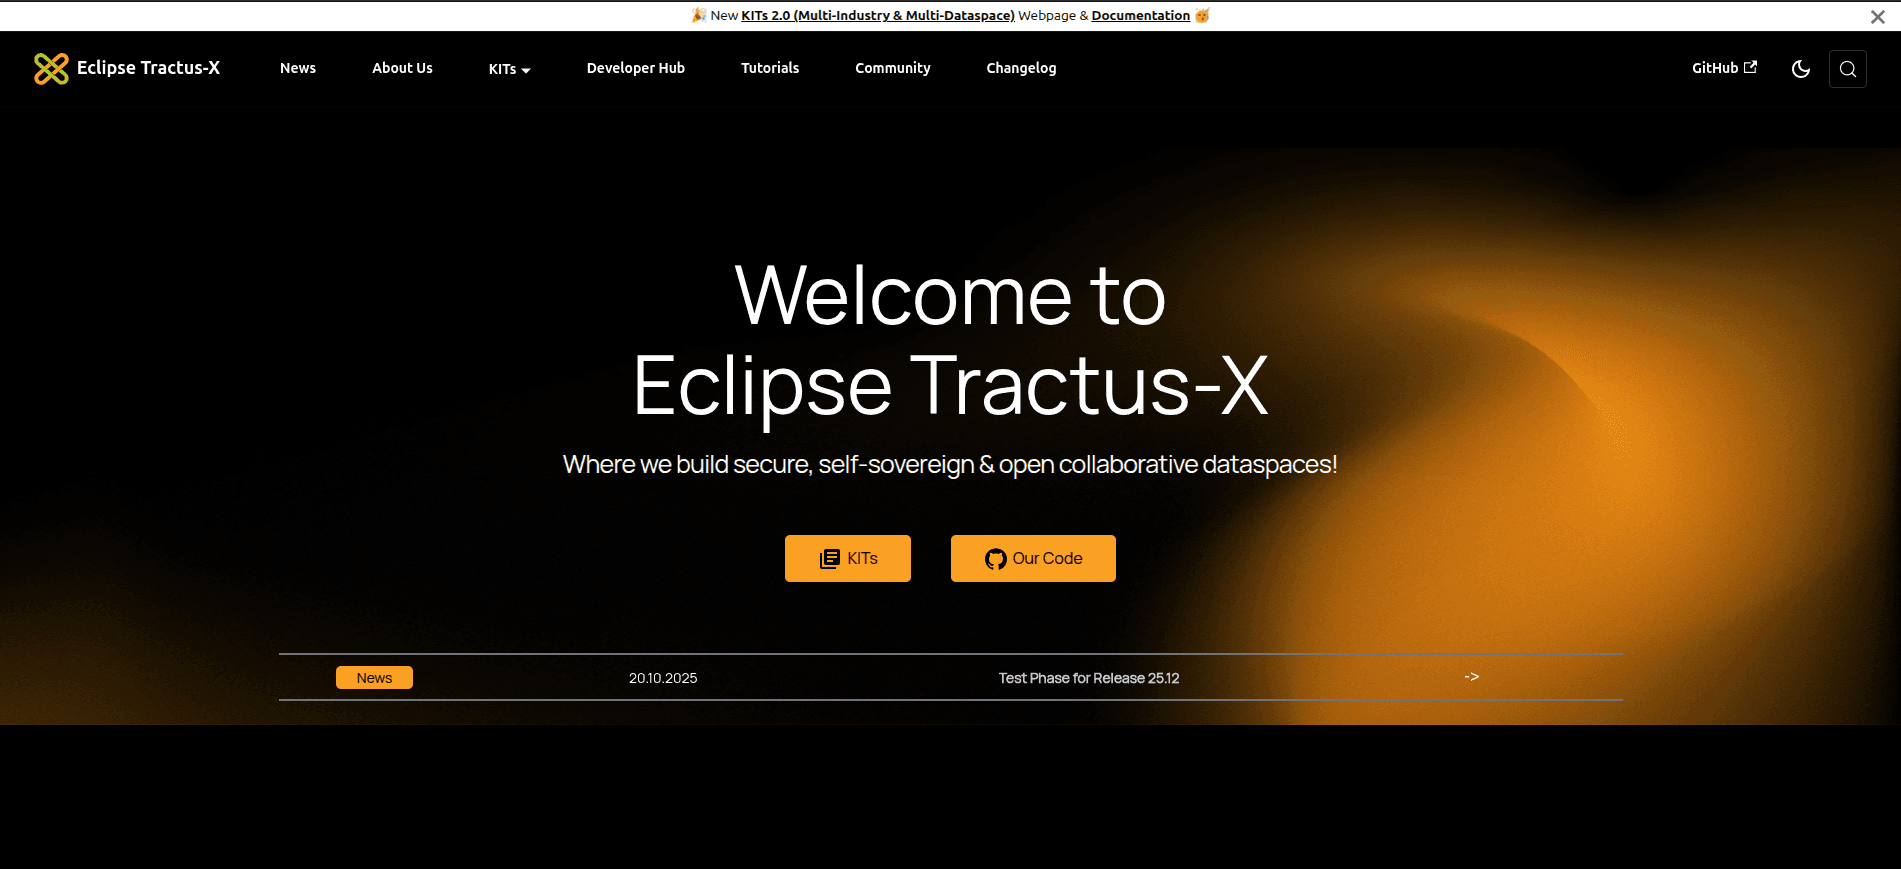Click the 20.10.2025 news date
This screenshot has height=869, width=1901.
click(x=663, y=678)
